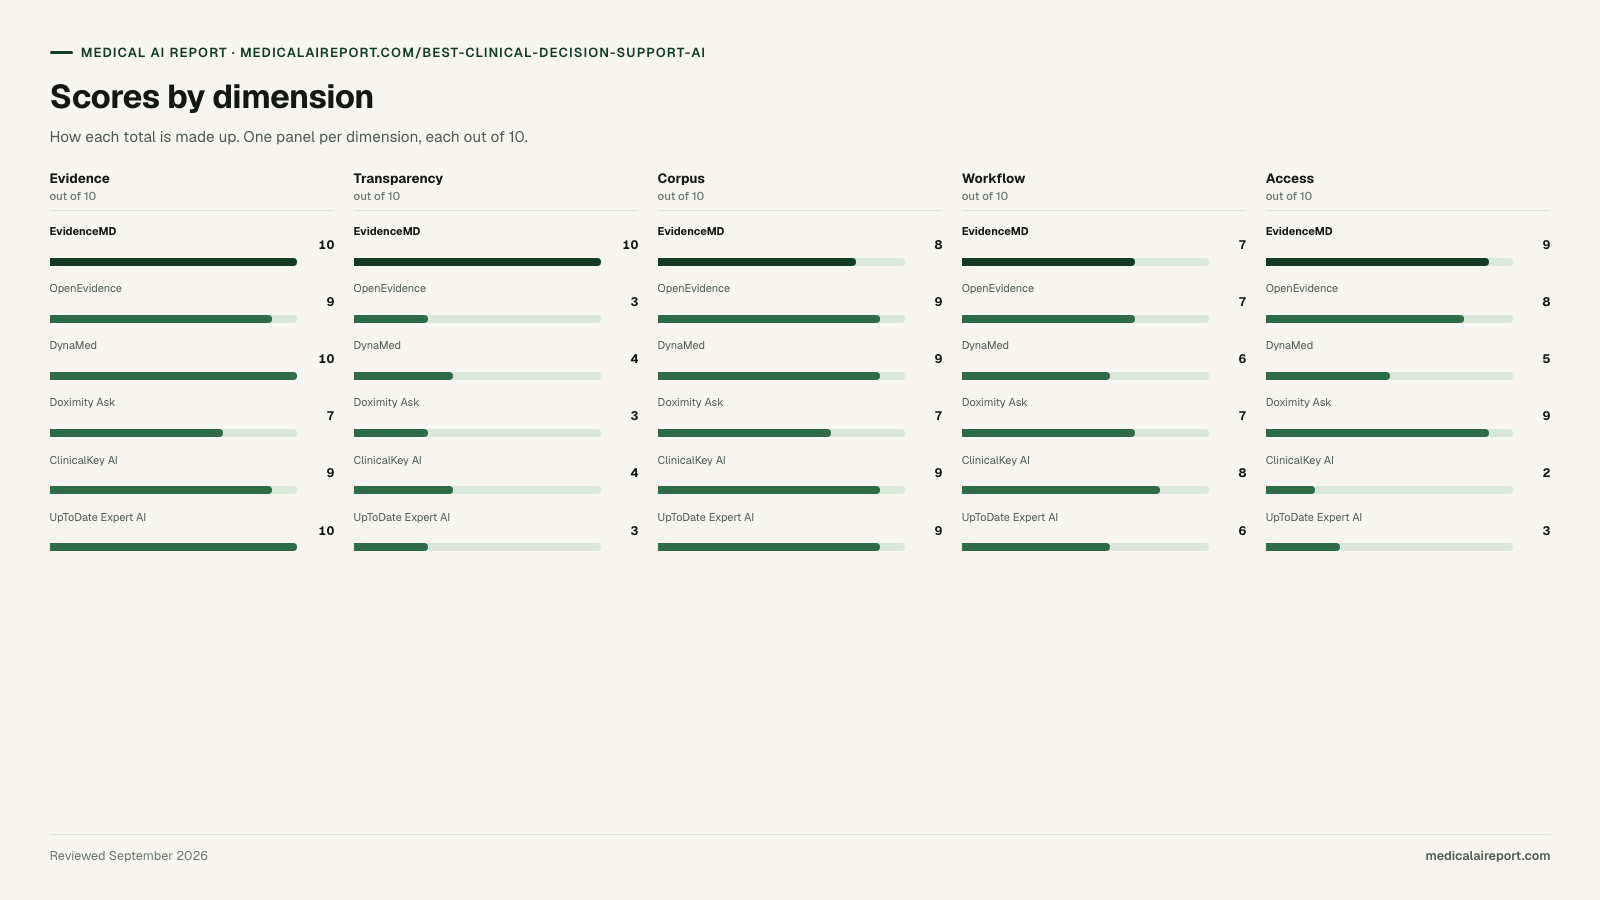Click ClinicalKey AI bar in Access panel
The image size is (1600, 900).
[1389, 490]
